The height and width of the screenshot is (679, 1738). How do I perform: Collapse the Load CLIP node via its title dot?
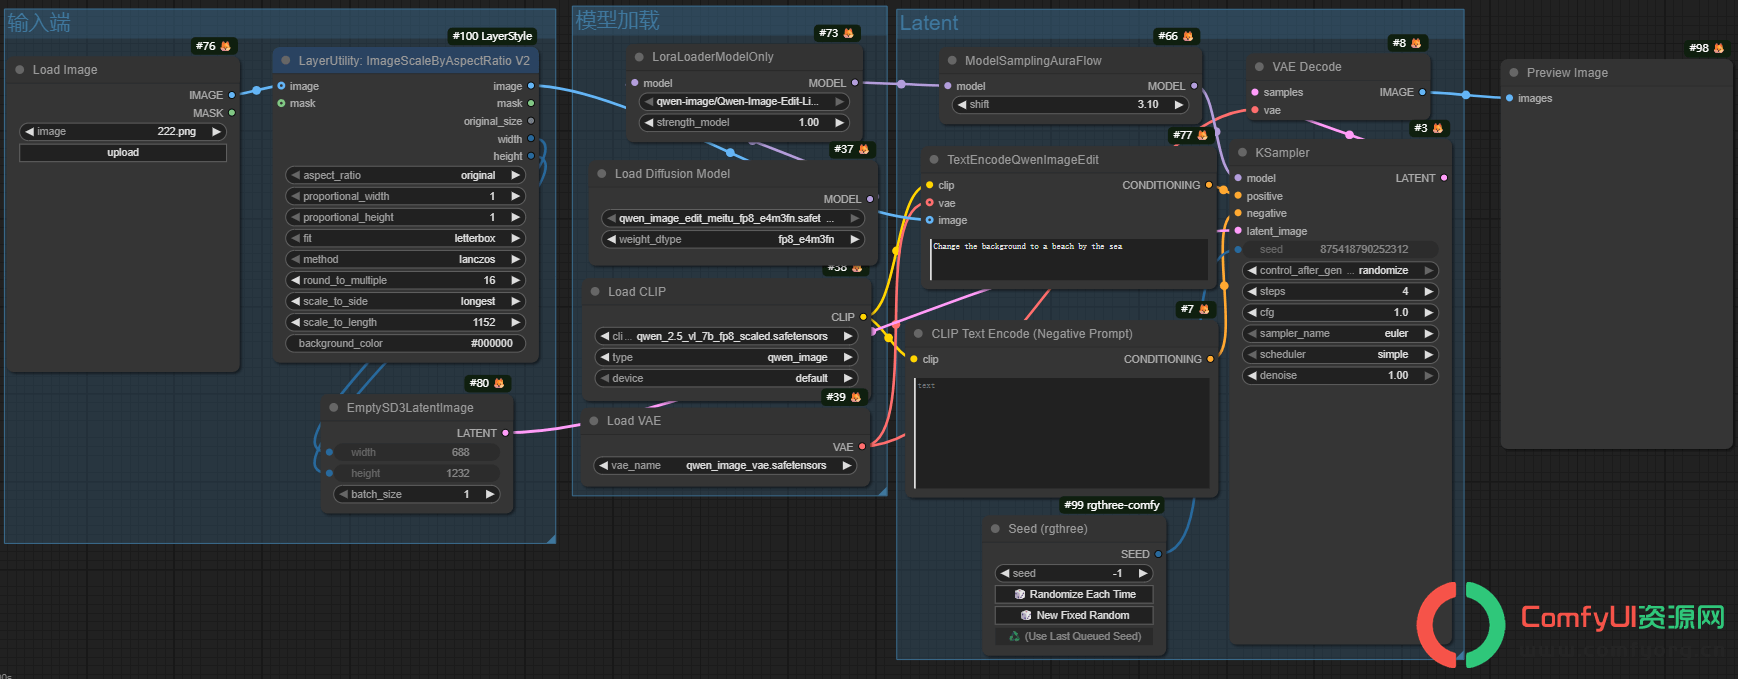[x=595, y=292]
